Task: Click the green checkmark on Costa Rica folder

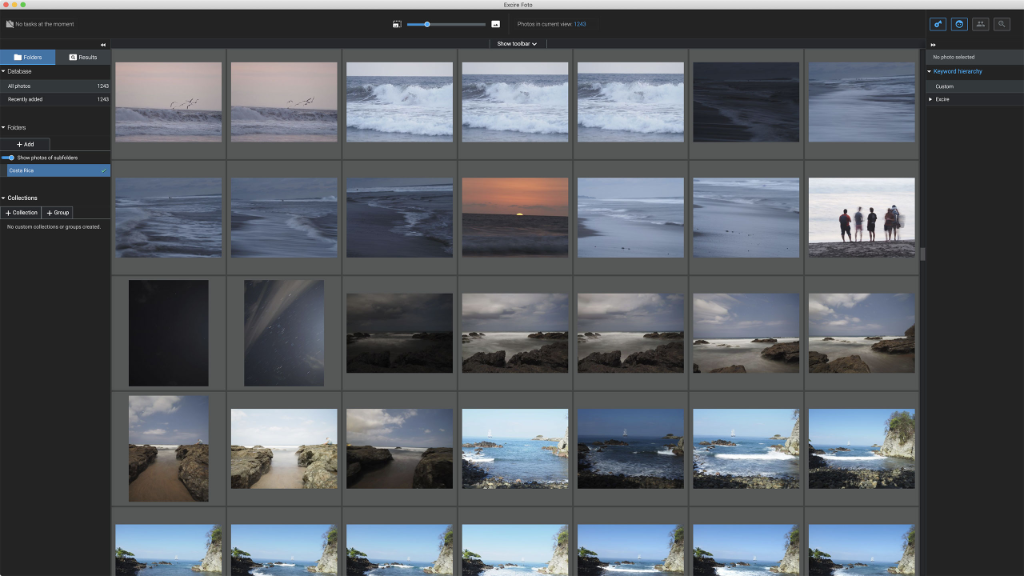Action: tap(103, 170)
